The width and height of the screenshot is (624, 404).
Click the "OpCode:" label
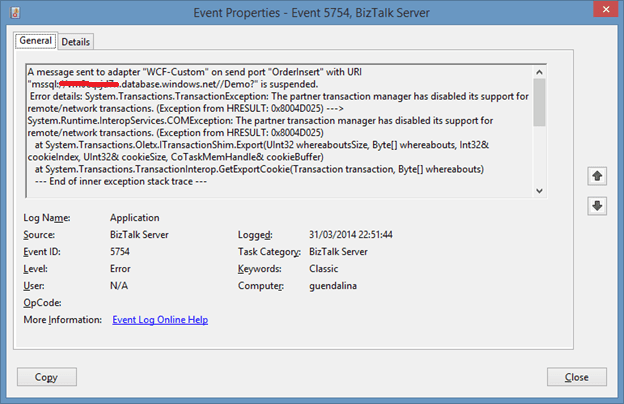pyautogui.click(x=42, y=303)
